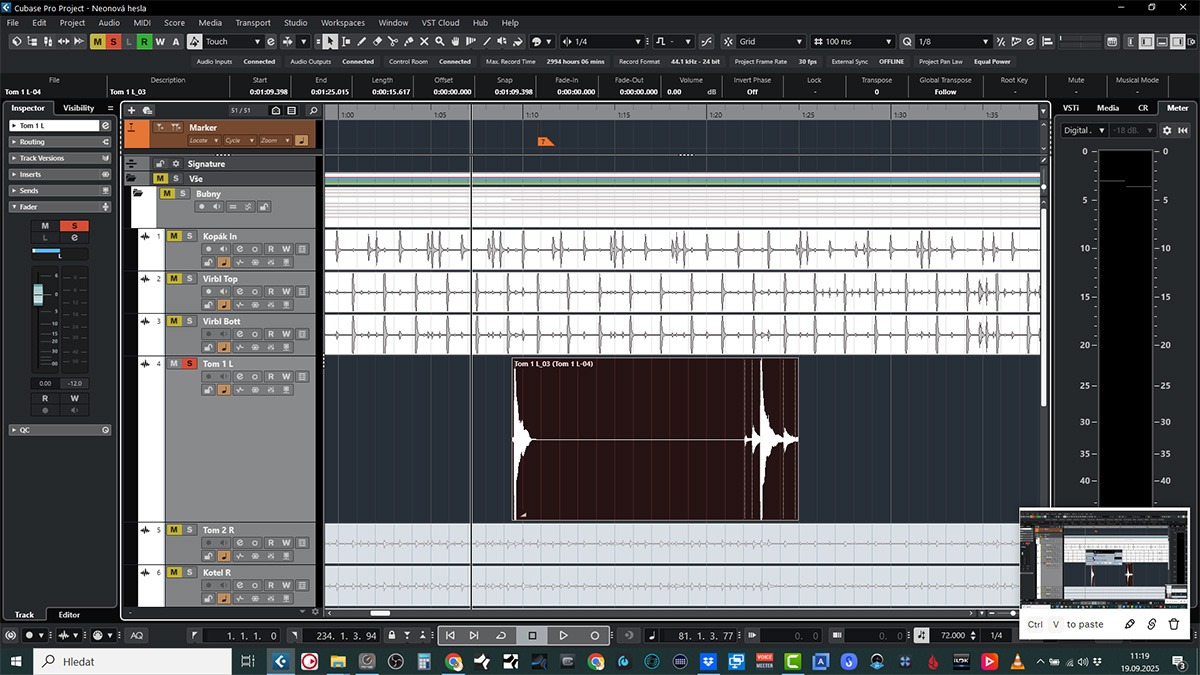1200x675 pixels.
Task: Open the Transport menu
Action: click(252, 22)
